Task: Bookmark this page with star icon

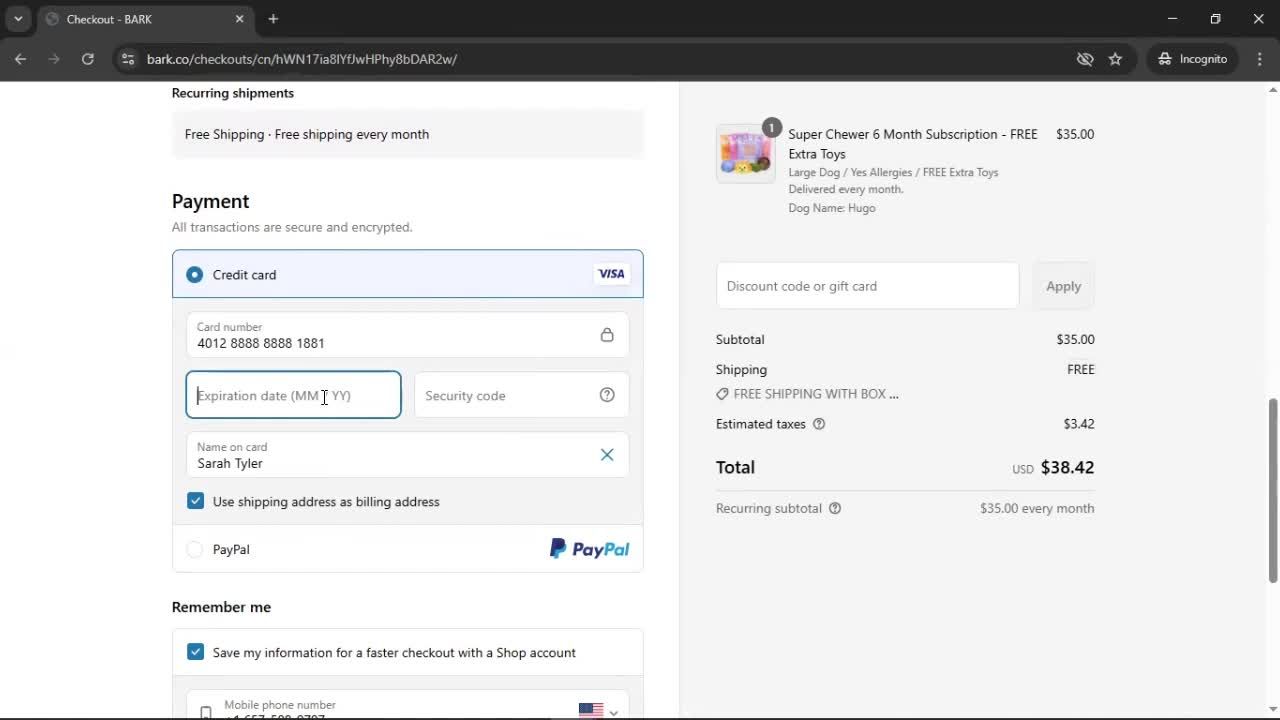Action: point(1115,59)
